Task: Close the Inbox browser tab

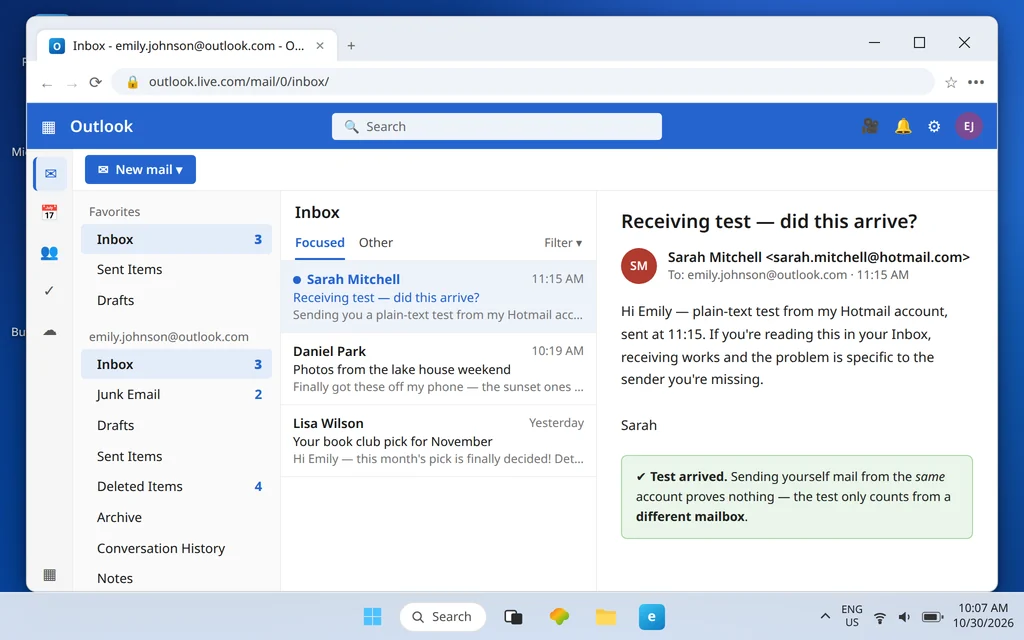Action: coord(320,46)
